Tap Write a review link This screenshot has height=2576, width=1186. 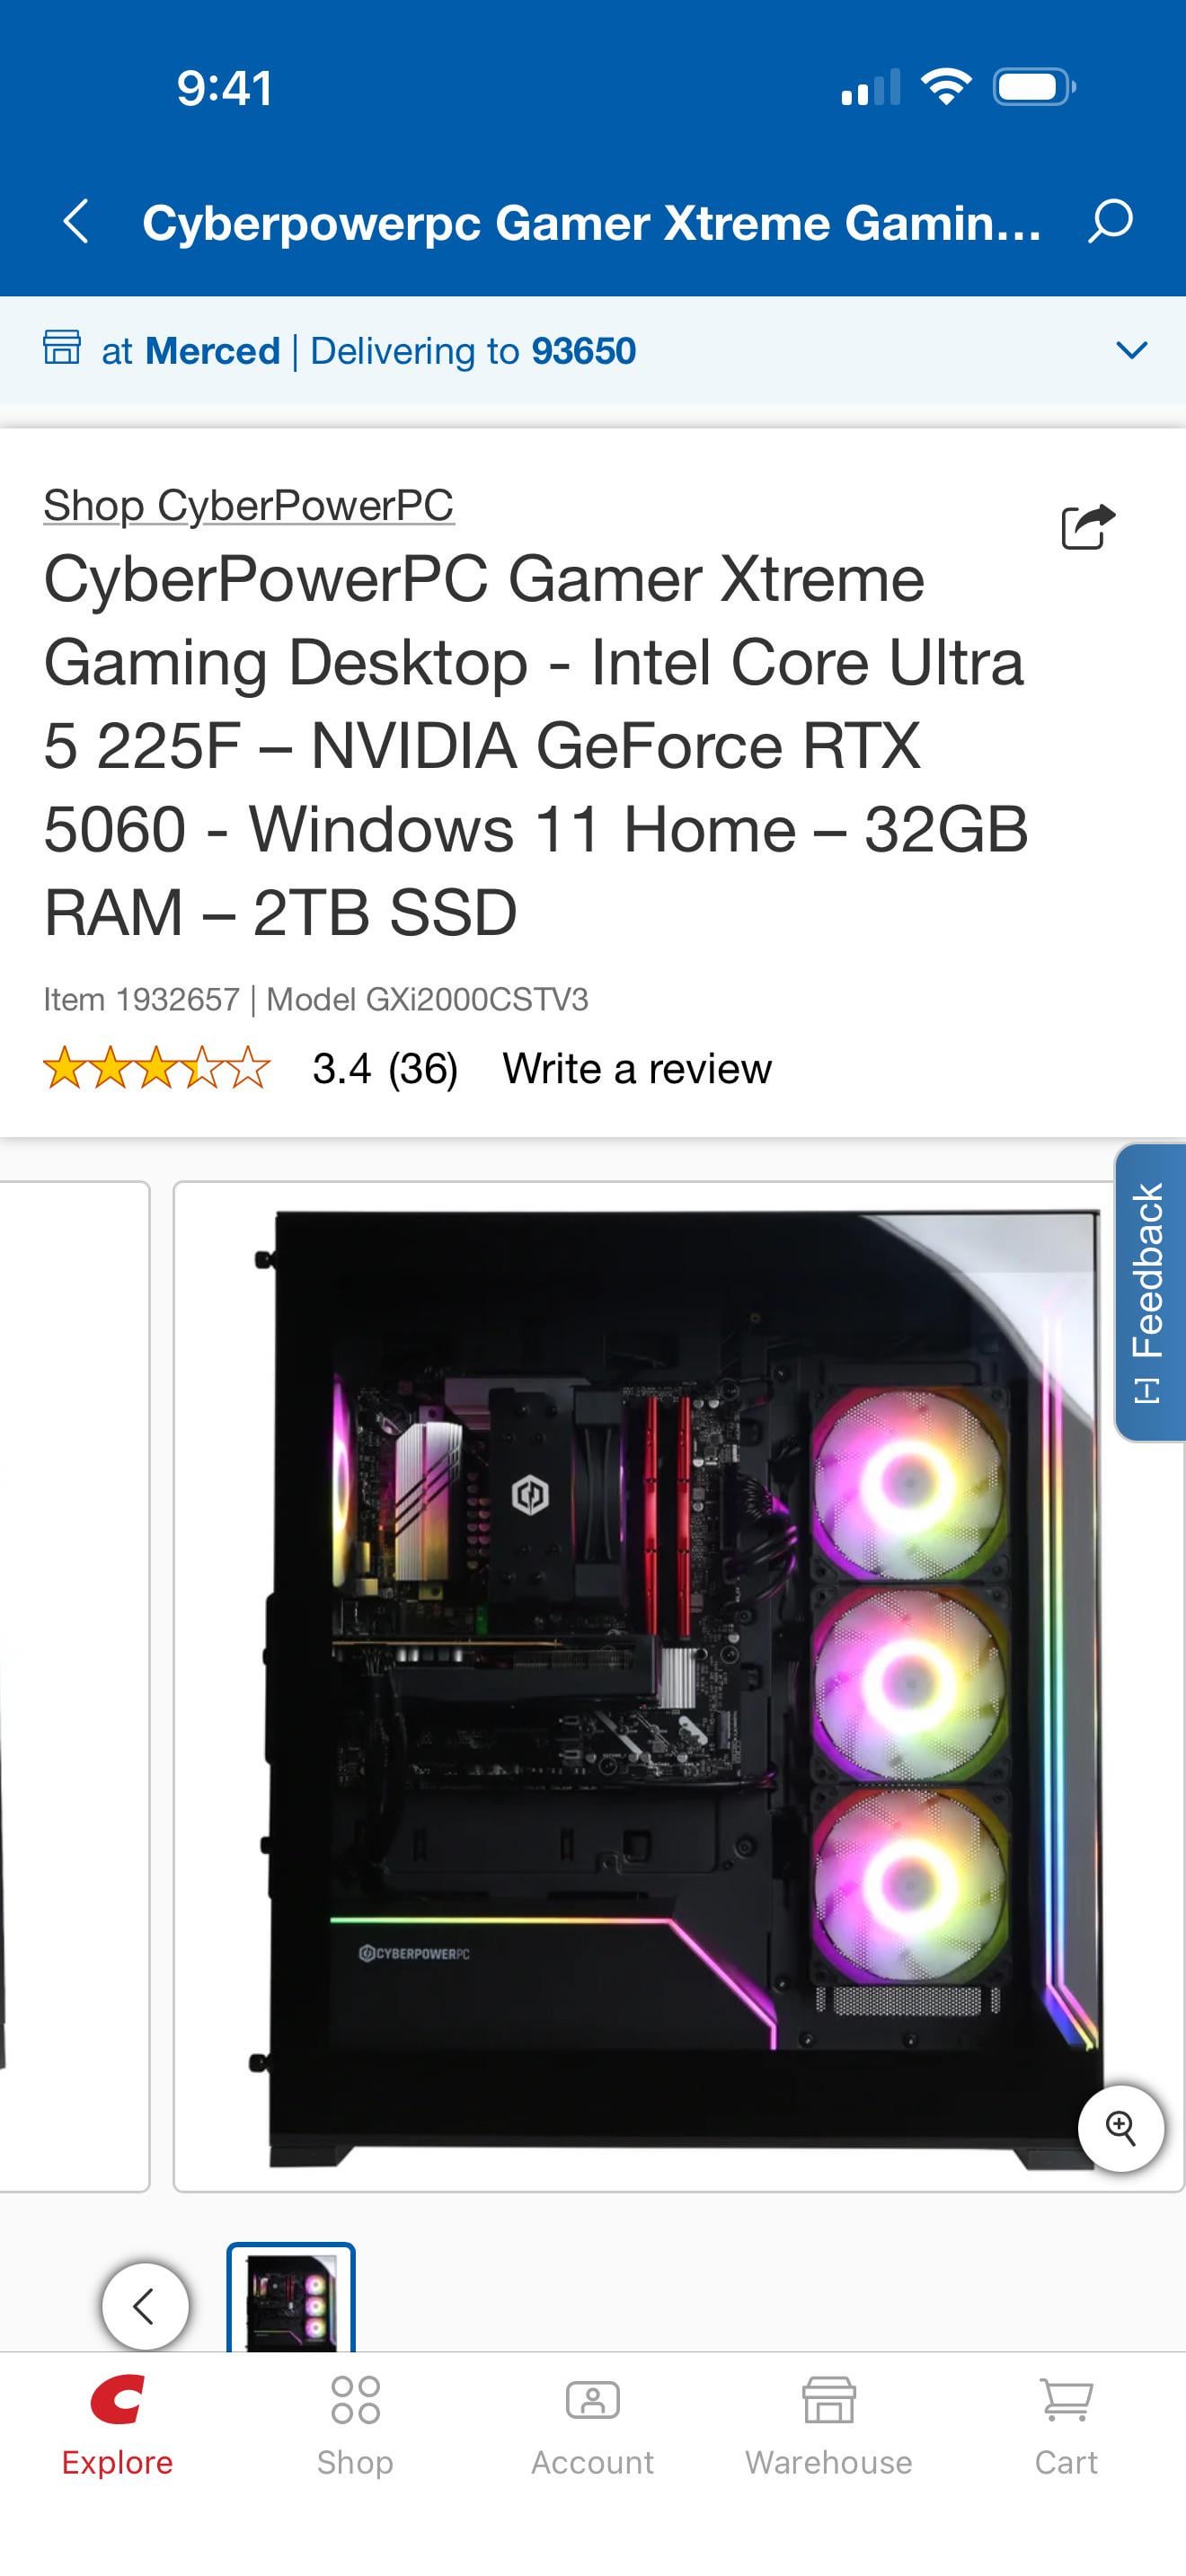click(x=637, y=1068)
